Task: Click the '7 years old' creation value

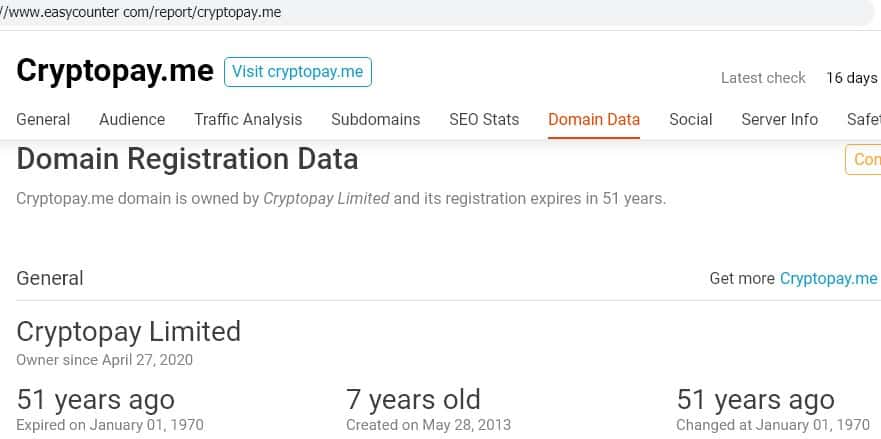Action: click(x=413, y=400)
